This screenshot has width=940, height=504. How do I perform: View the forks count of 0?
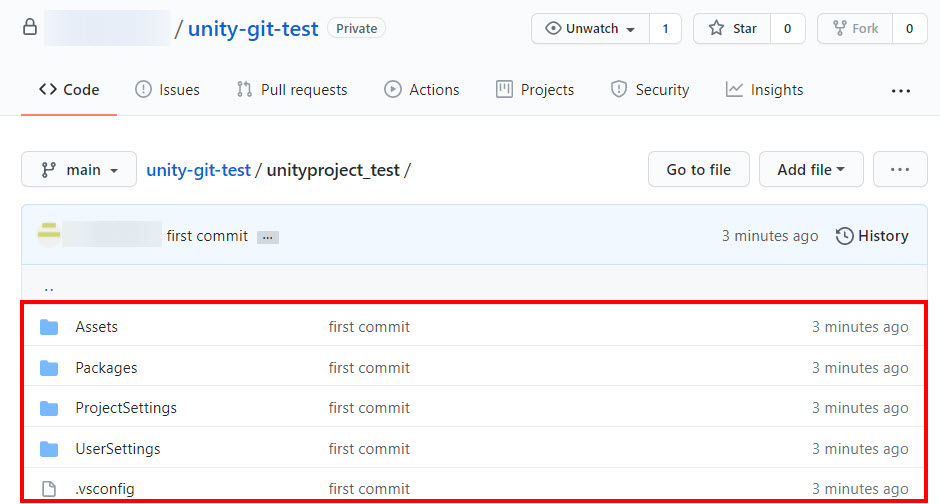coord(909,28)
